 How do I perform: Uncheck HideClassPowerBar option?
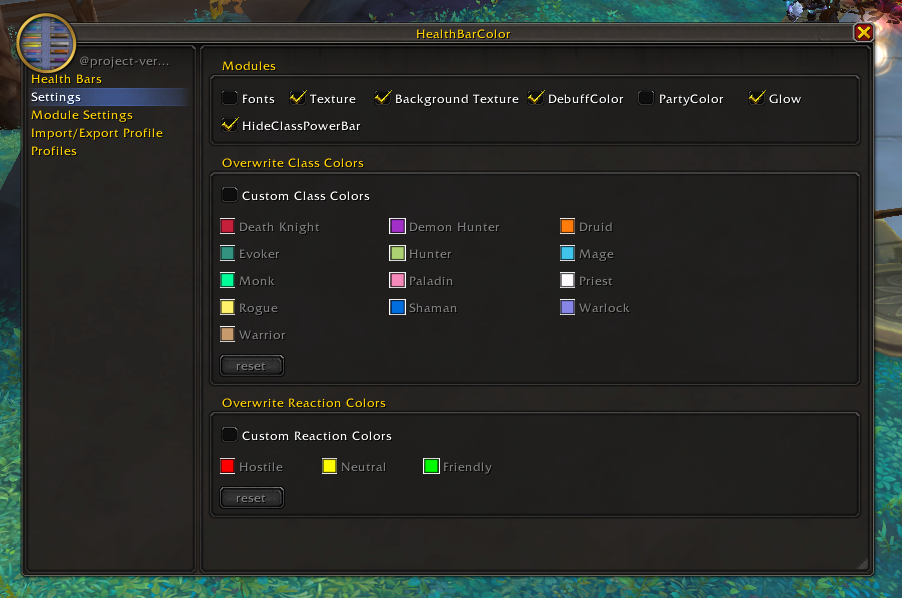click(230, 126)
